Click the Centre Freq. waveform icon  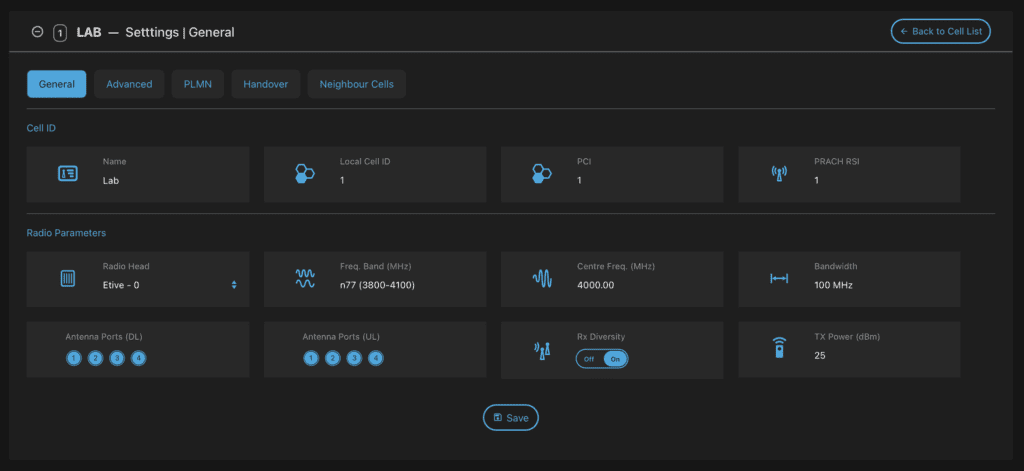(542, 278)
